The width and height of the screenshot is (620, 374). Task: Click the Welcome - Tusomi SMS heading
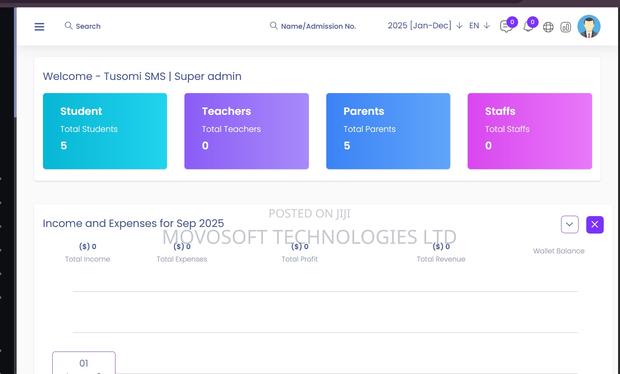point(142,76)
